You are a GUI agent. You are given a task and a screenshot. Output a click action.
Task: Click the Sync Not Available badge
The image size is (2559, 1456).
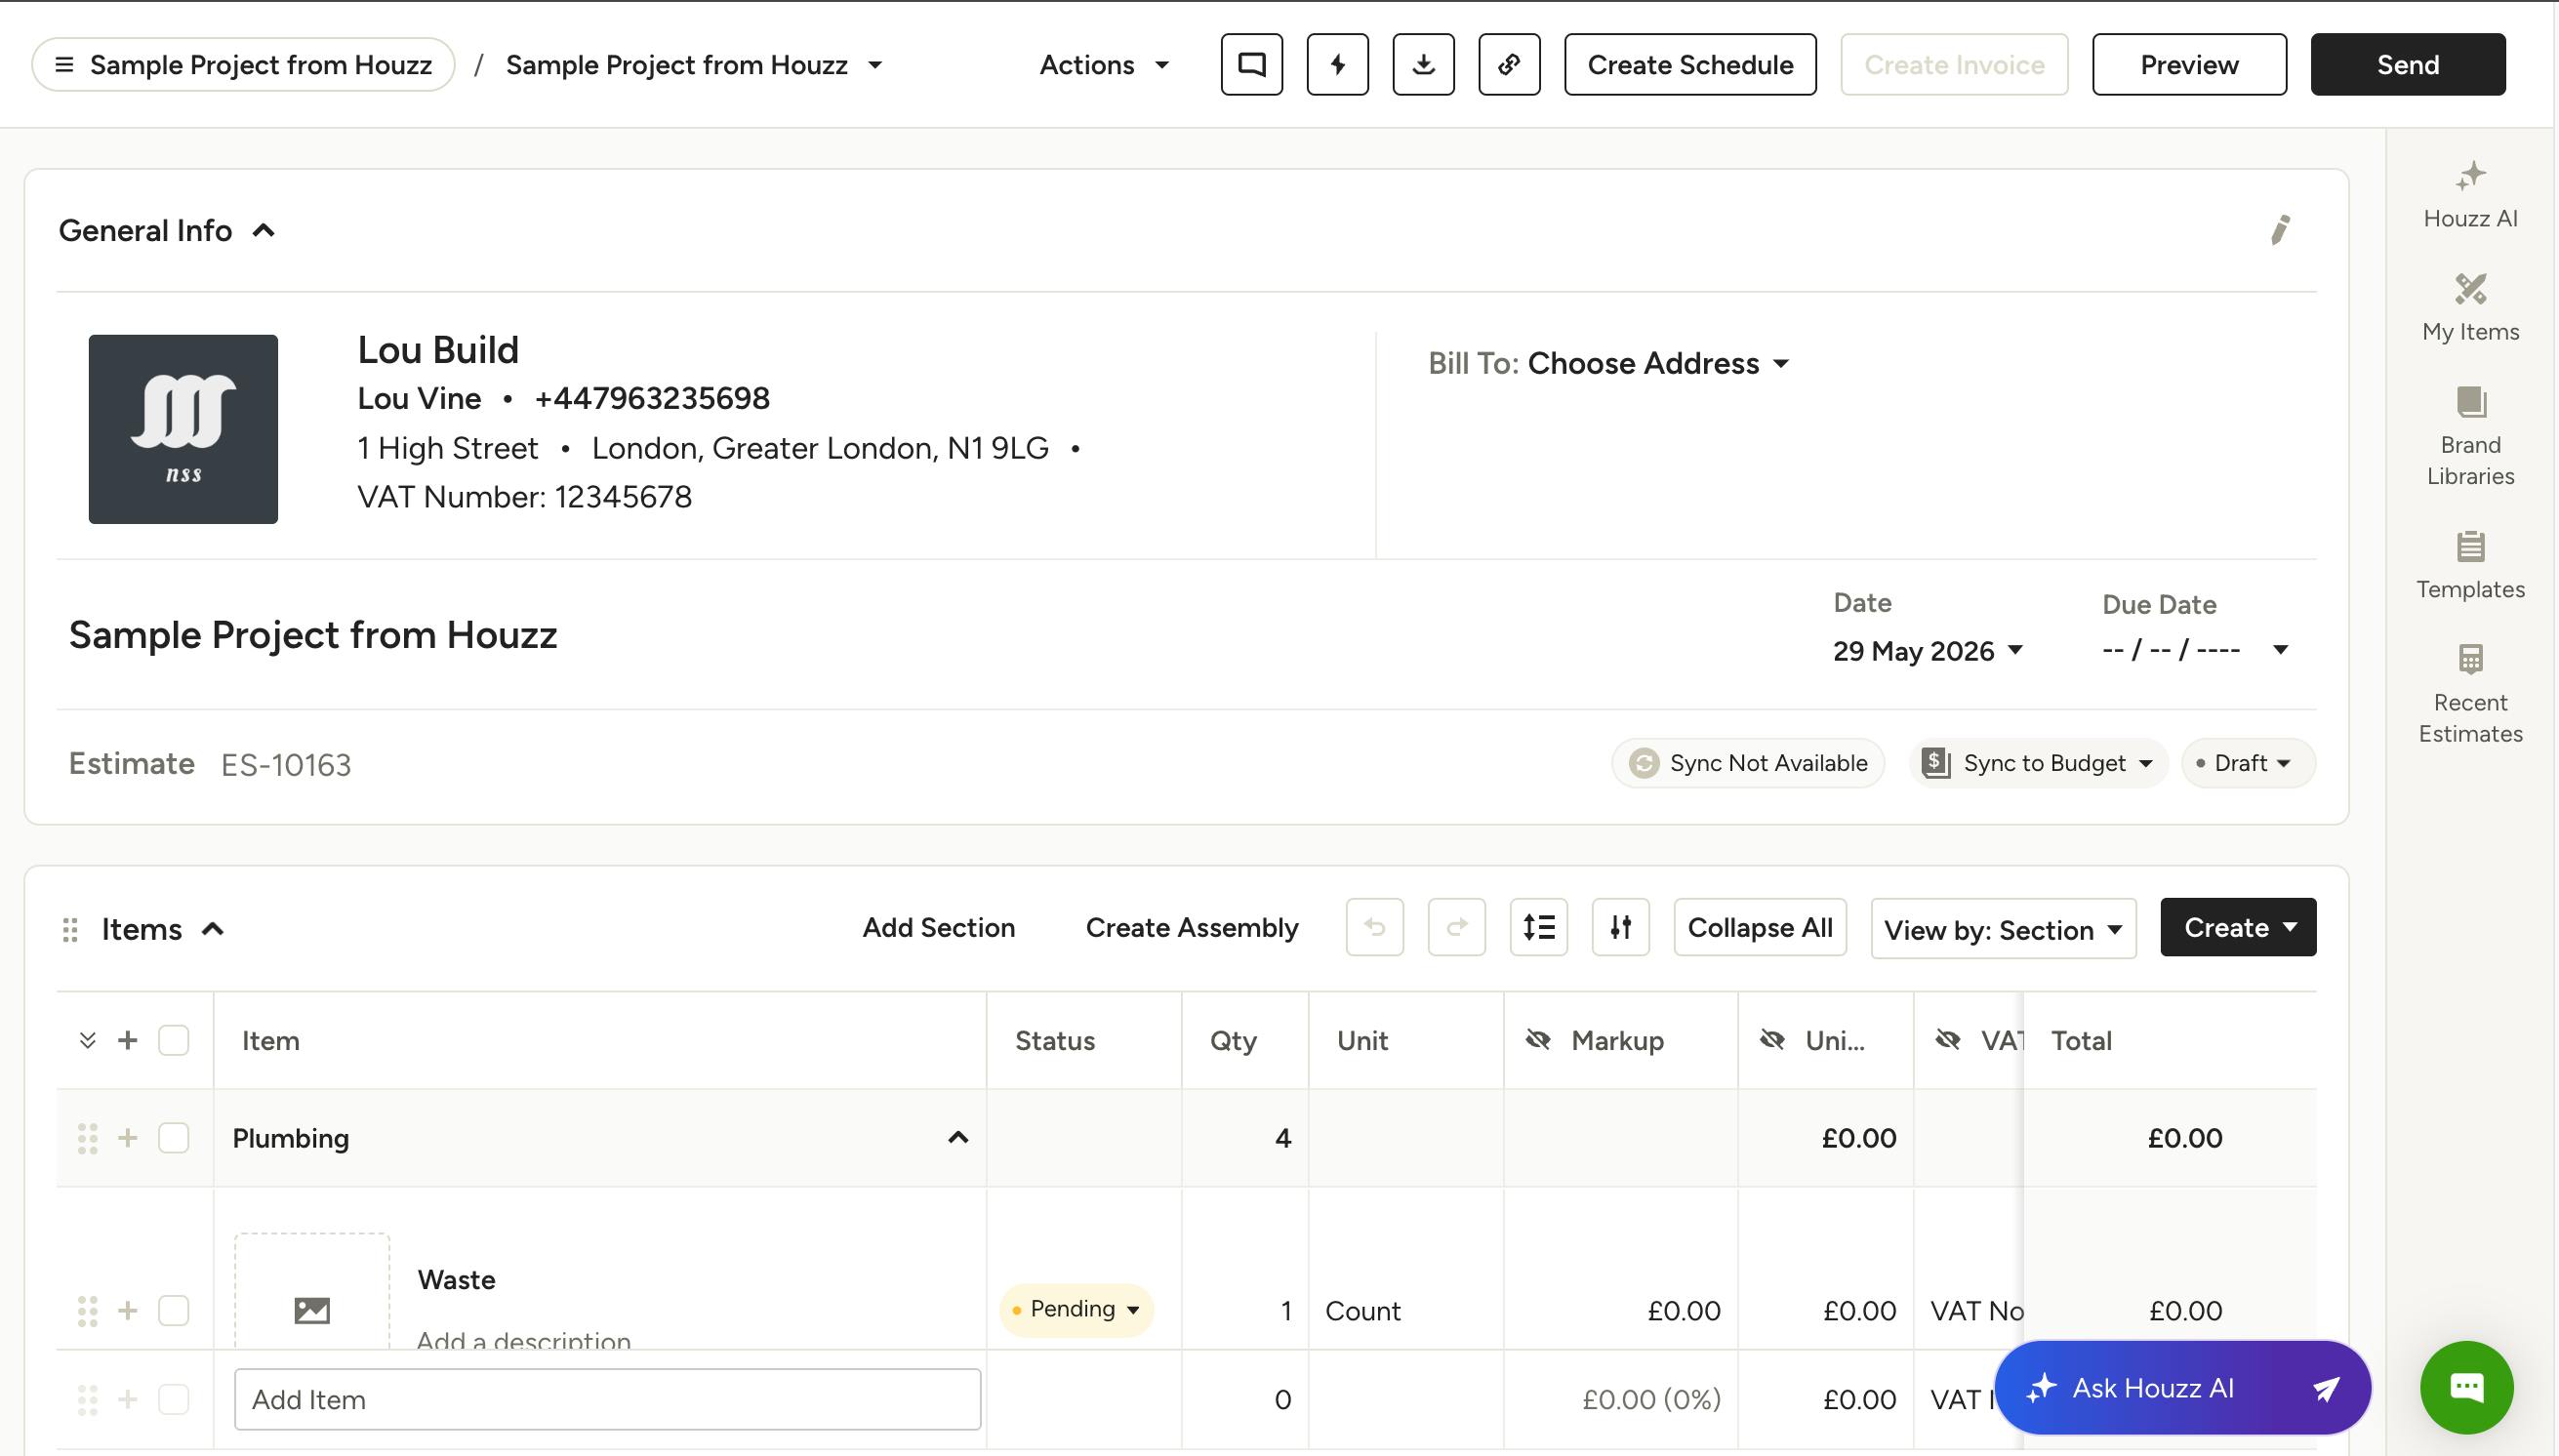(1748, 763)
